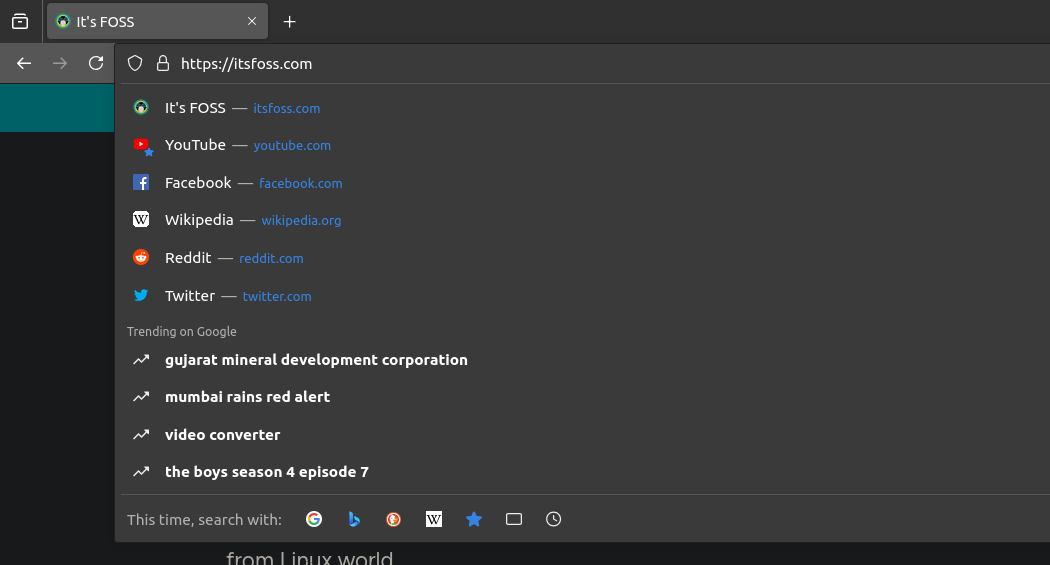This screenshot has height=565, width=1050.
Task: Select trending 'gujarat mineral development corporation'
Action: (x=585, y=359)
